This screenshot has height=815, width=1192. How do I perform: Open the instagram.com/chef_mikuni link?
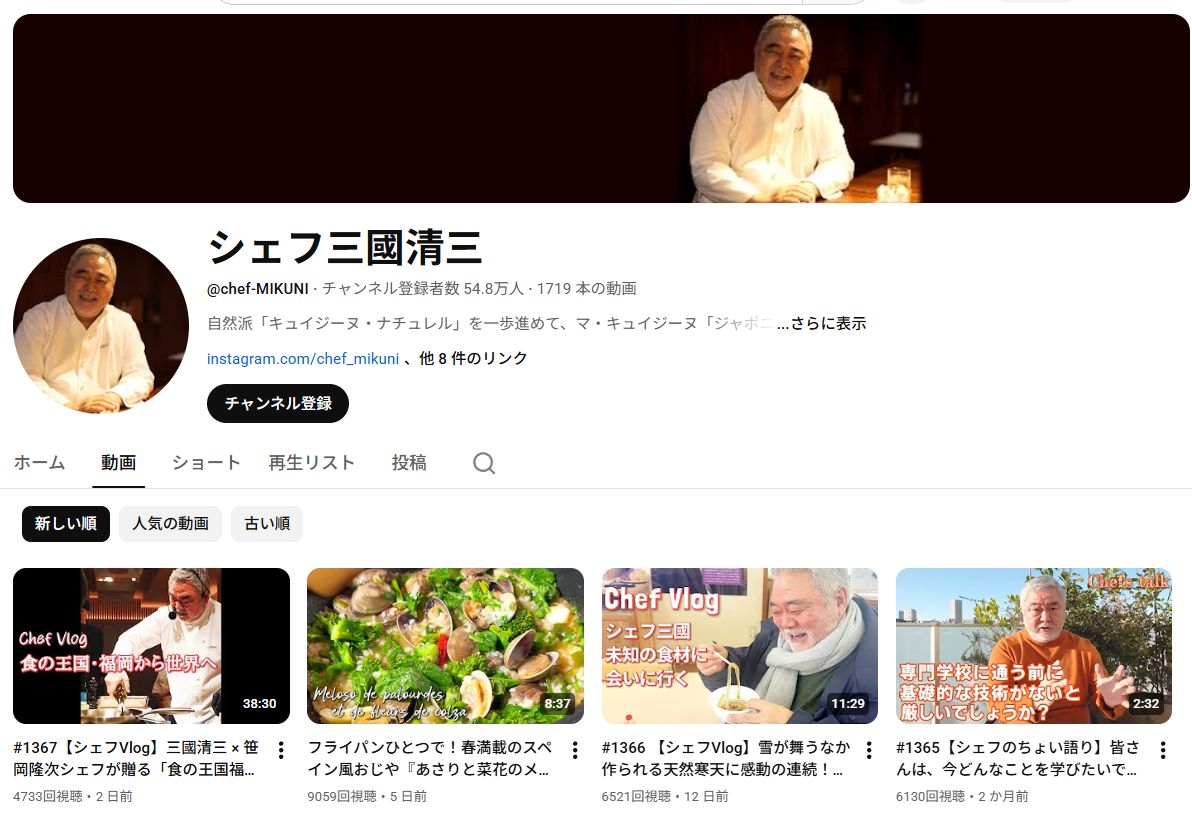click(303, 359)
